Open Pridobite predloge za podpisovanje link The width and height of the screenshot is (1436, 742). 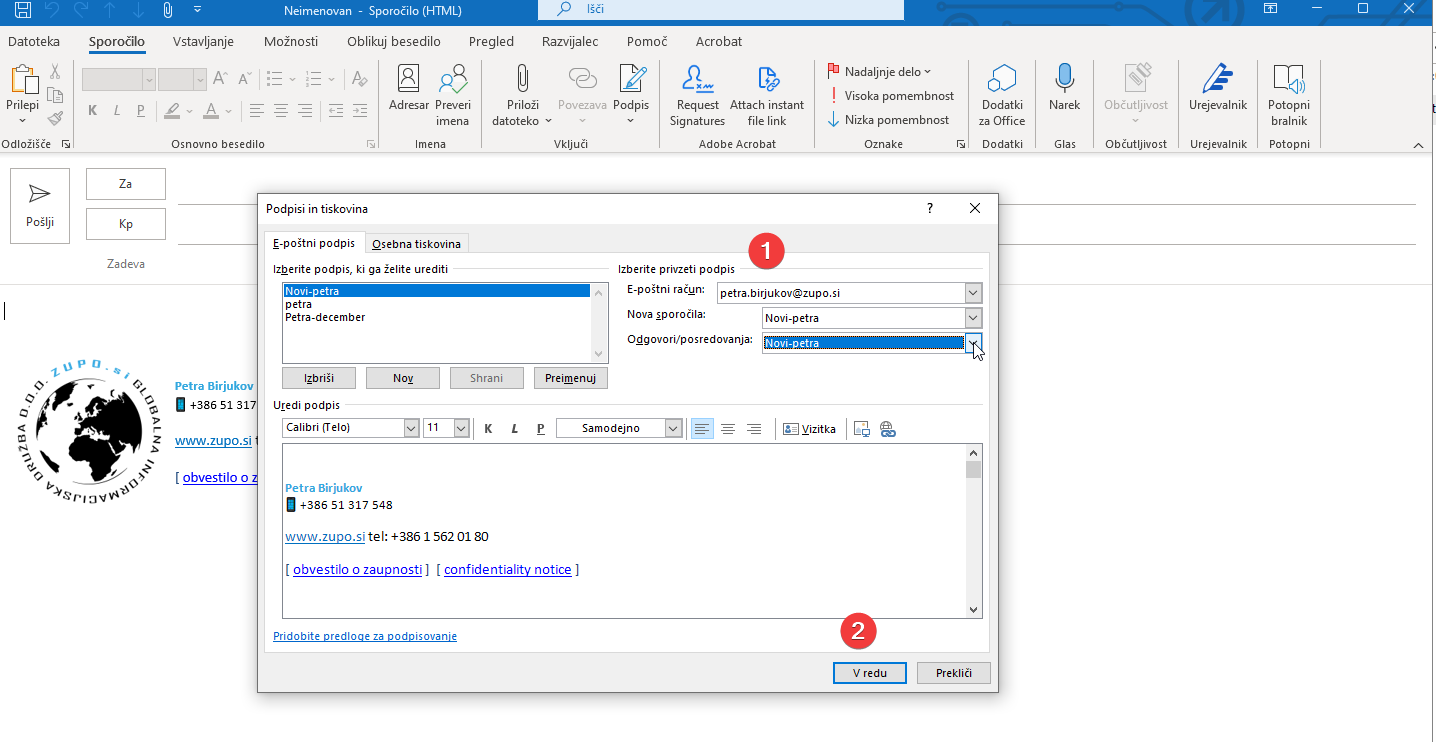364,636
